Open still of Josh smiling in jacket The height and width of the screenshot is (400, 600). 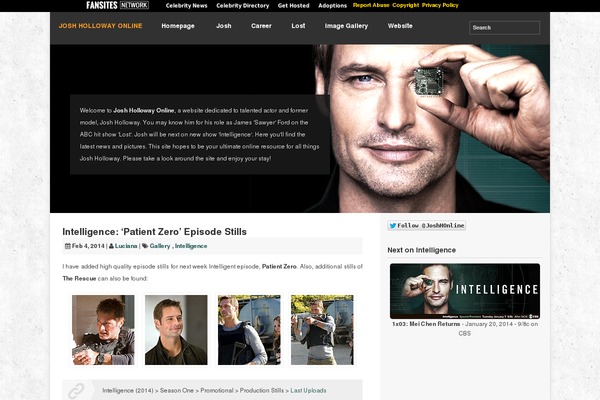176,330
